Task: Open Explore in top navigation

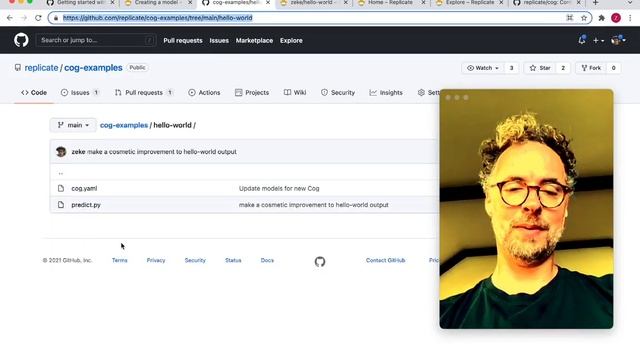Action: pos(291,40)
